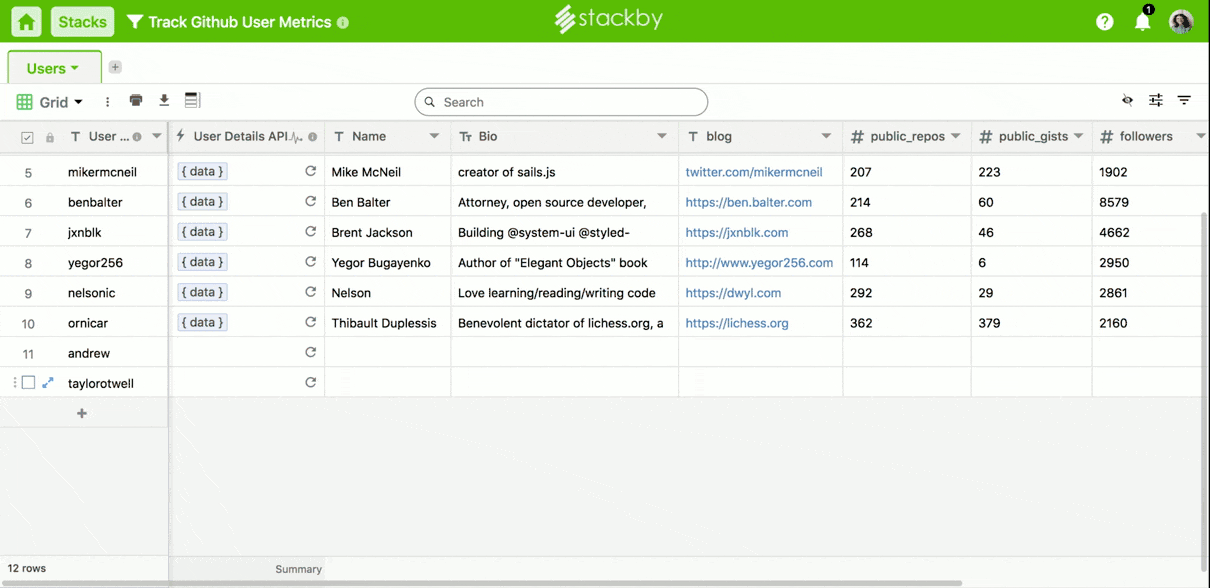Click the Home icon in header
This screenshot has height=588, width=1210.
click(x=26, y=22)
